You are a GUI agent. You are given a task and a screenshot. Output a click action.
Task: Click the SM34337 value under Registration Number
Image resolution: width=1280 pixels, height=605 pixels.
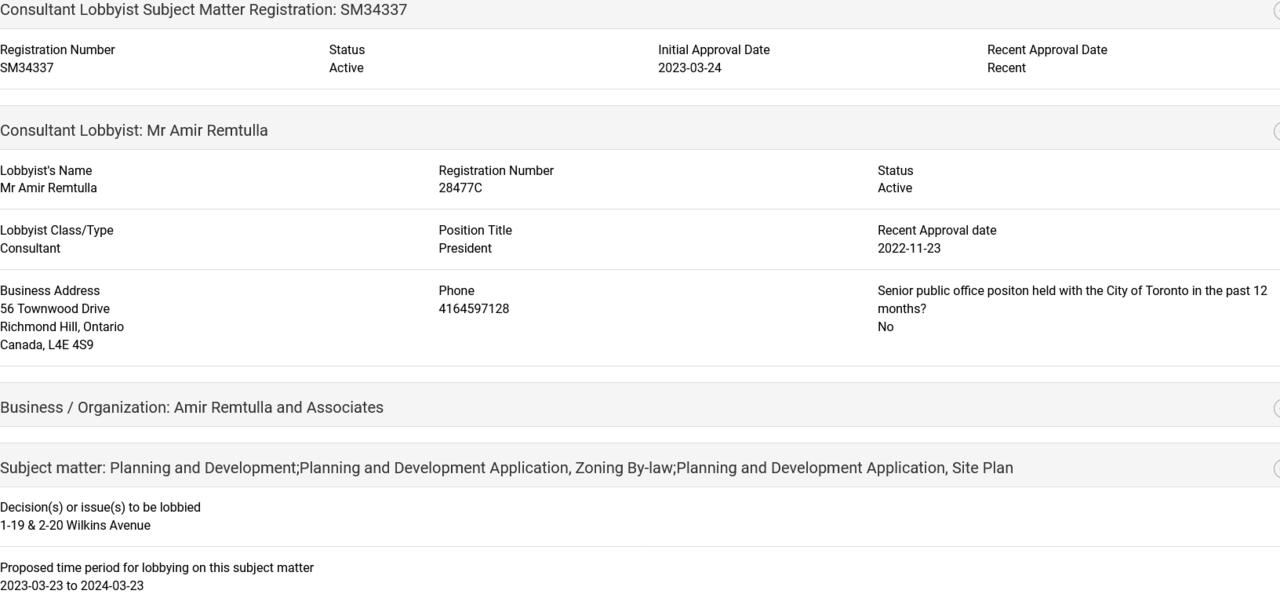pos(27,68)
